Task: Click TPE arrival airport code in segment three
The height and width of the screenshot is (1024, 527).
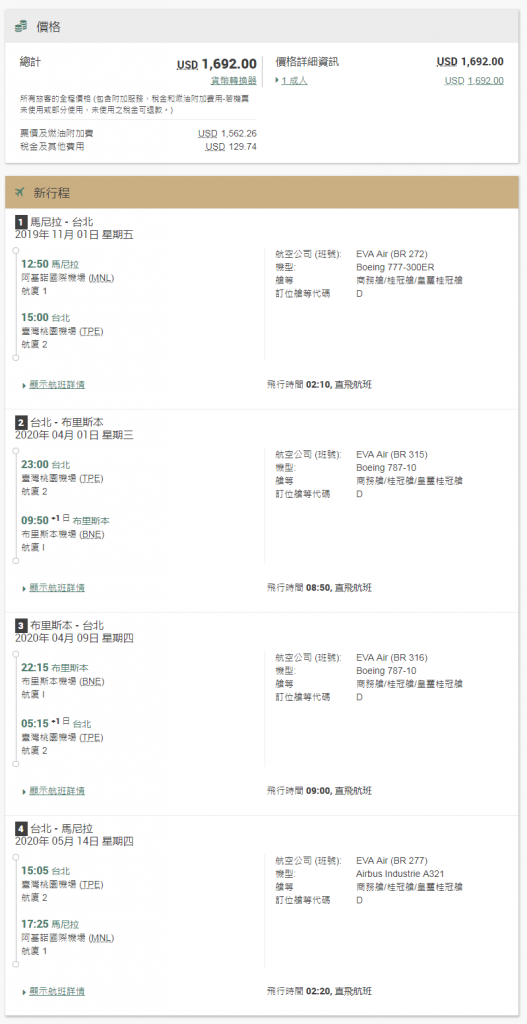Action: tap(91, 737)
